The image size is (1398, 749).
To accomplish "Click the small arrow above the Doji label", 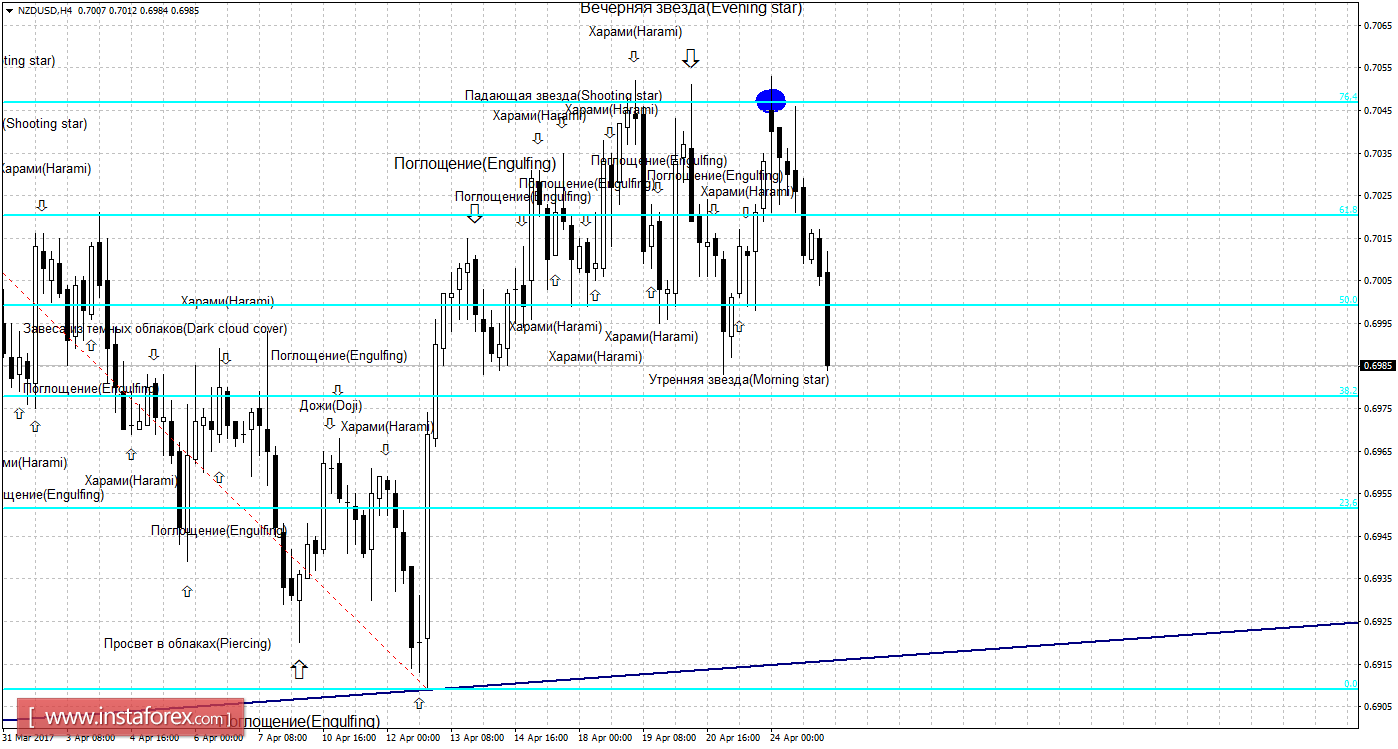I will tap(338, 389).
